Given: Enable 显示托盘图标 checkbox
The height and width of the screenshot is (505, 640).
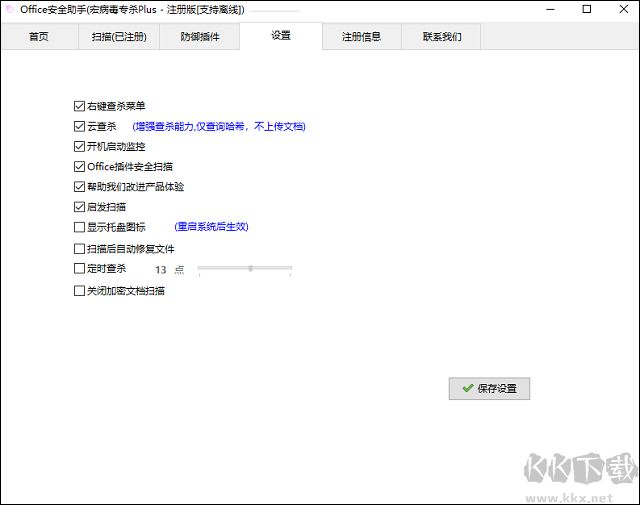Looking at the screenshot, I should click(x=79, y=227).
